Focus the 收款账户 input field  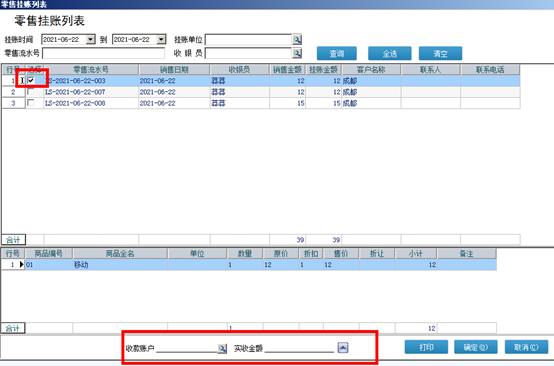pyautogui.click(x=187, y=349)
